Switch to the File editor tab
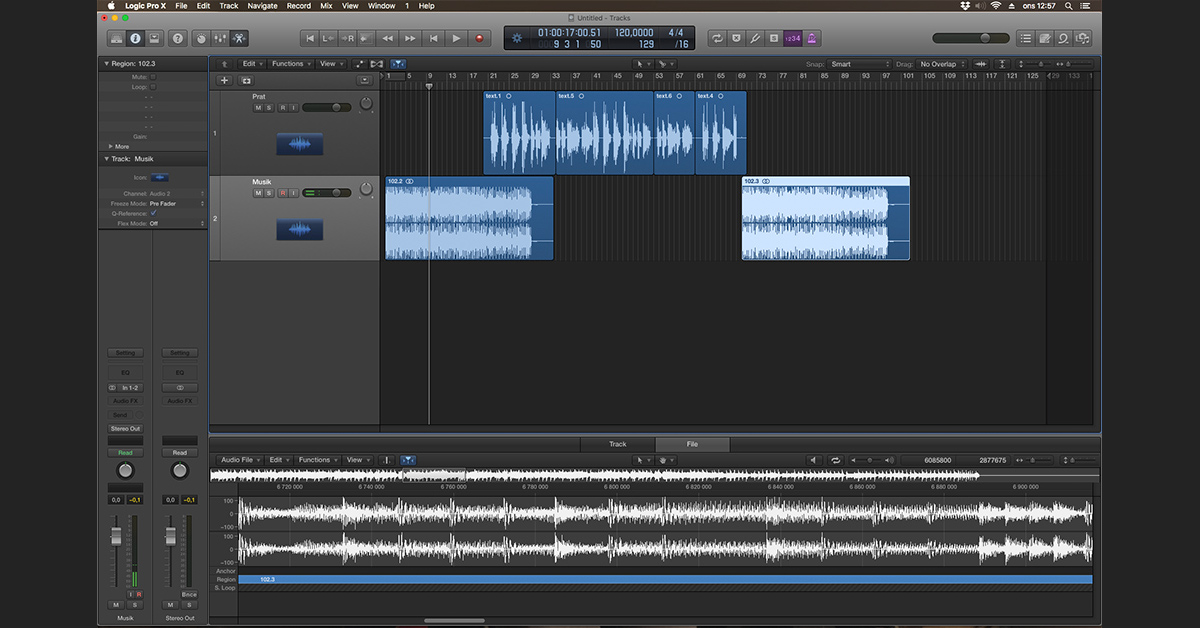Viewport: 1200px width, 628px height. click(692, 444)
